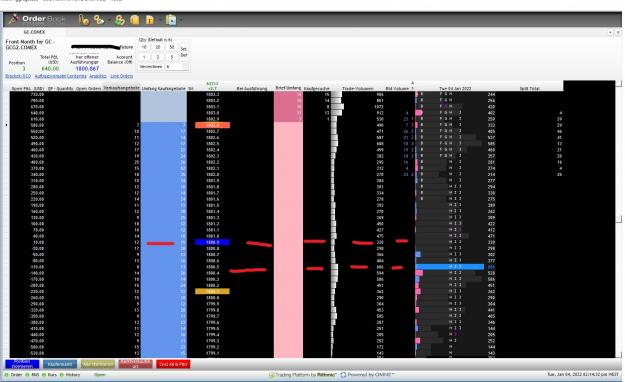625x382 pixels.
Task: Click the blue value 1800.867
Action: pos(87,69)
